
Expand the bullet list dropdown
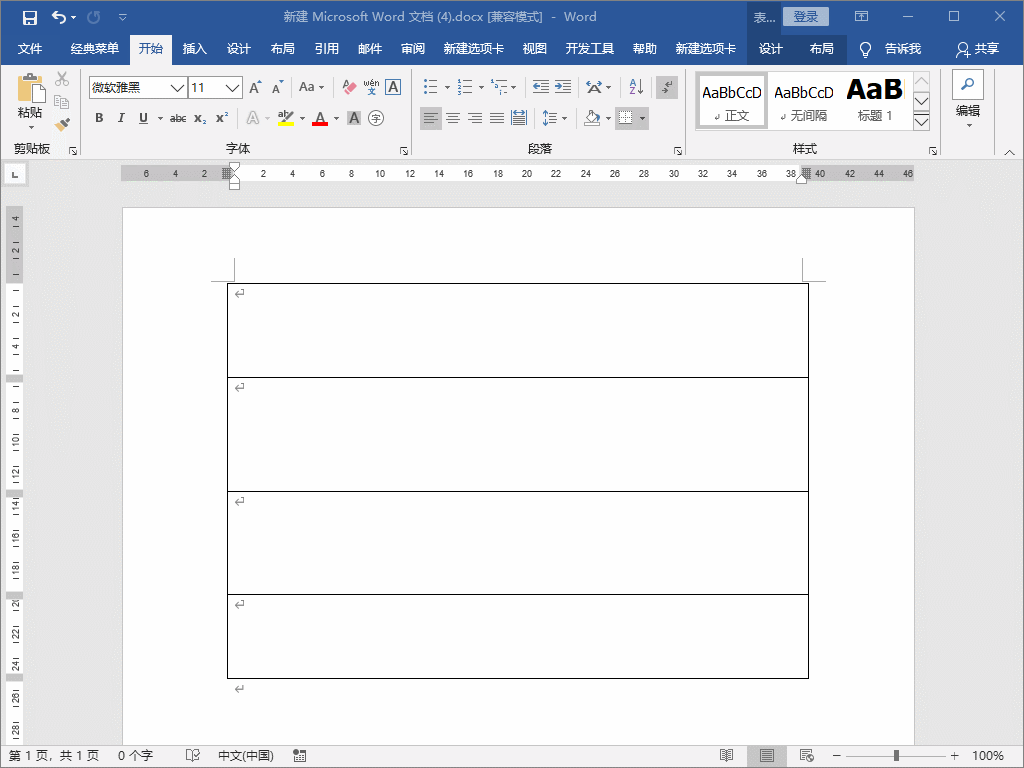447,87
